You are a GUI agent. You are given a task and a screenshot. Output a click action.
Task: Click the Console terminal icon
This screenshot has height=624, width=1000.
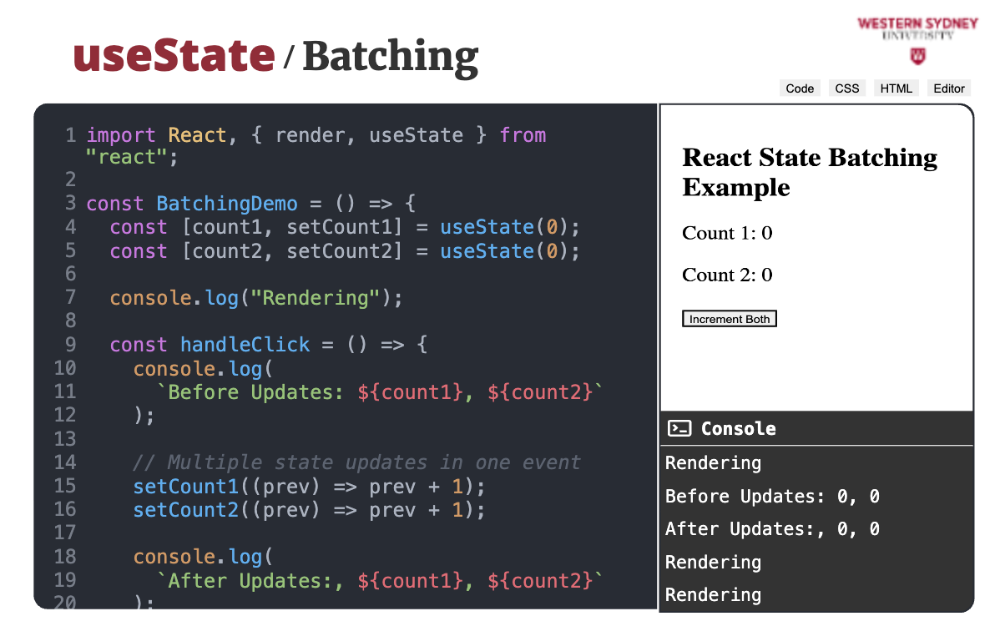coord(680,429)
